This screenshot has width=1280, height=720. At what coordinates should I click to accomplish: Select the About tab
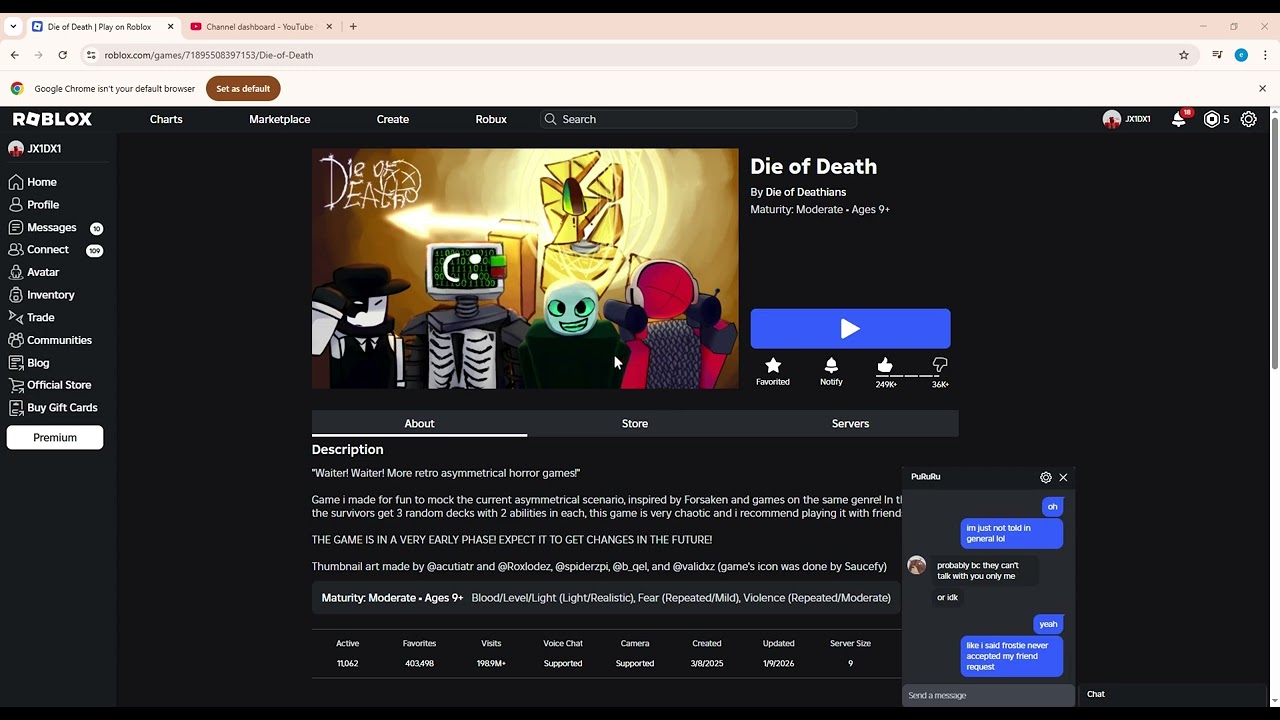419,423
